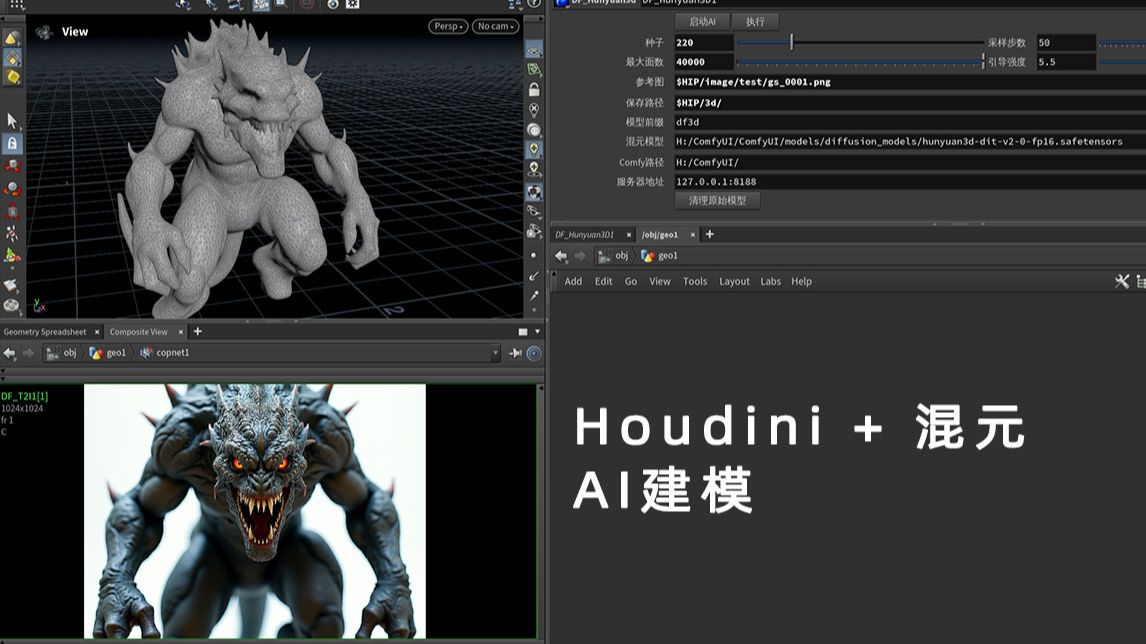The height and width of the screenshot is (644, 1146).
Task: Open the View tool in left toolbar
Action: pyautogui.click(x=12, y=284)
